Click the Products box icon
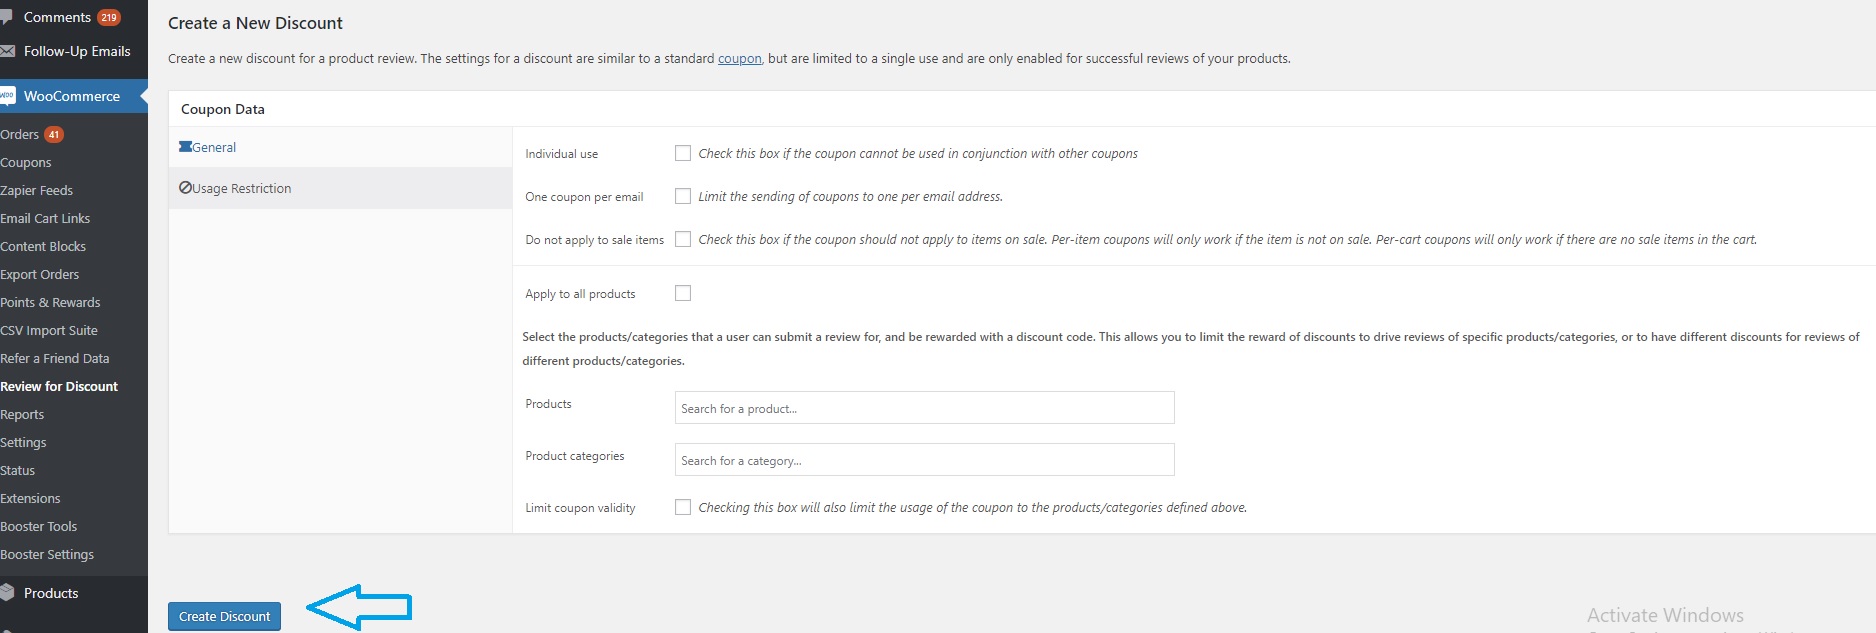The image size is (1876, 633). point(6,593)
